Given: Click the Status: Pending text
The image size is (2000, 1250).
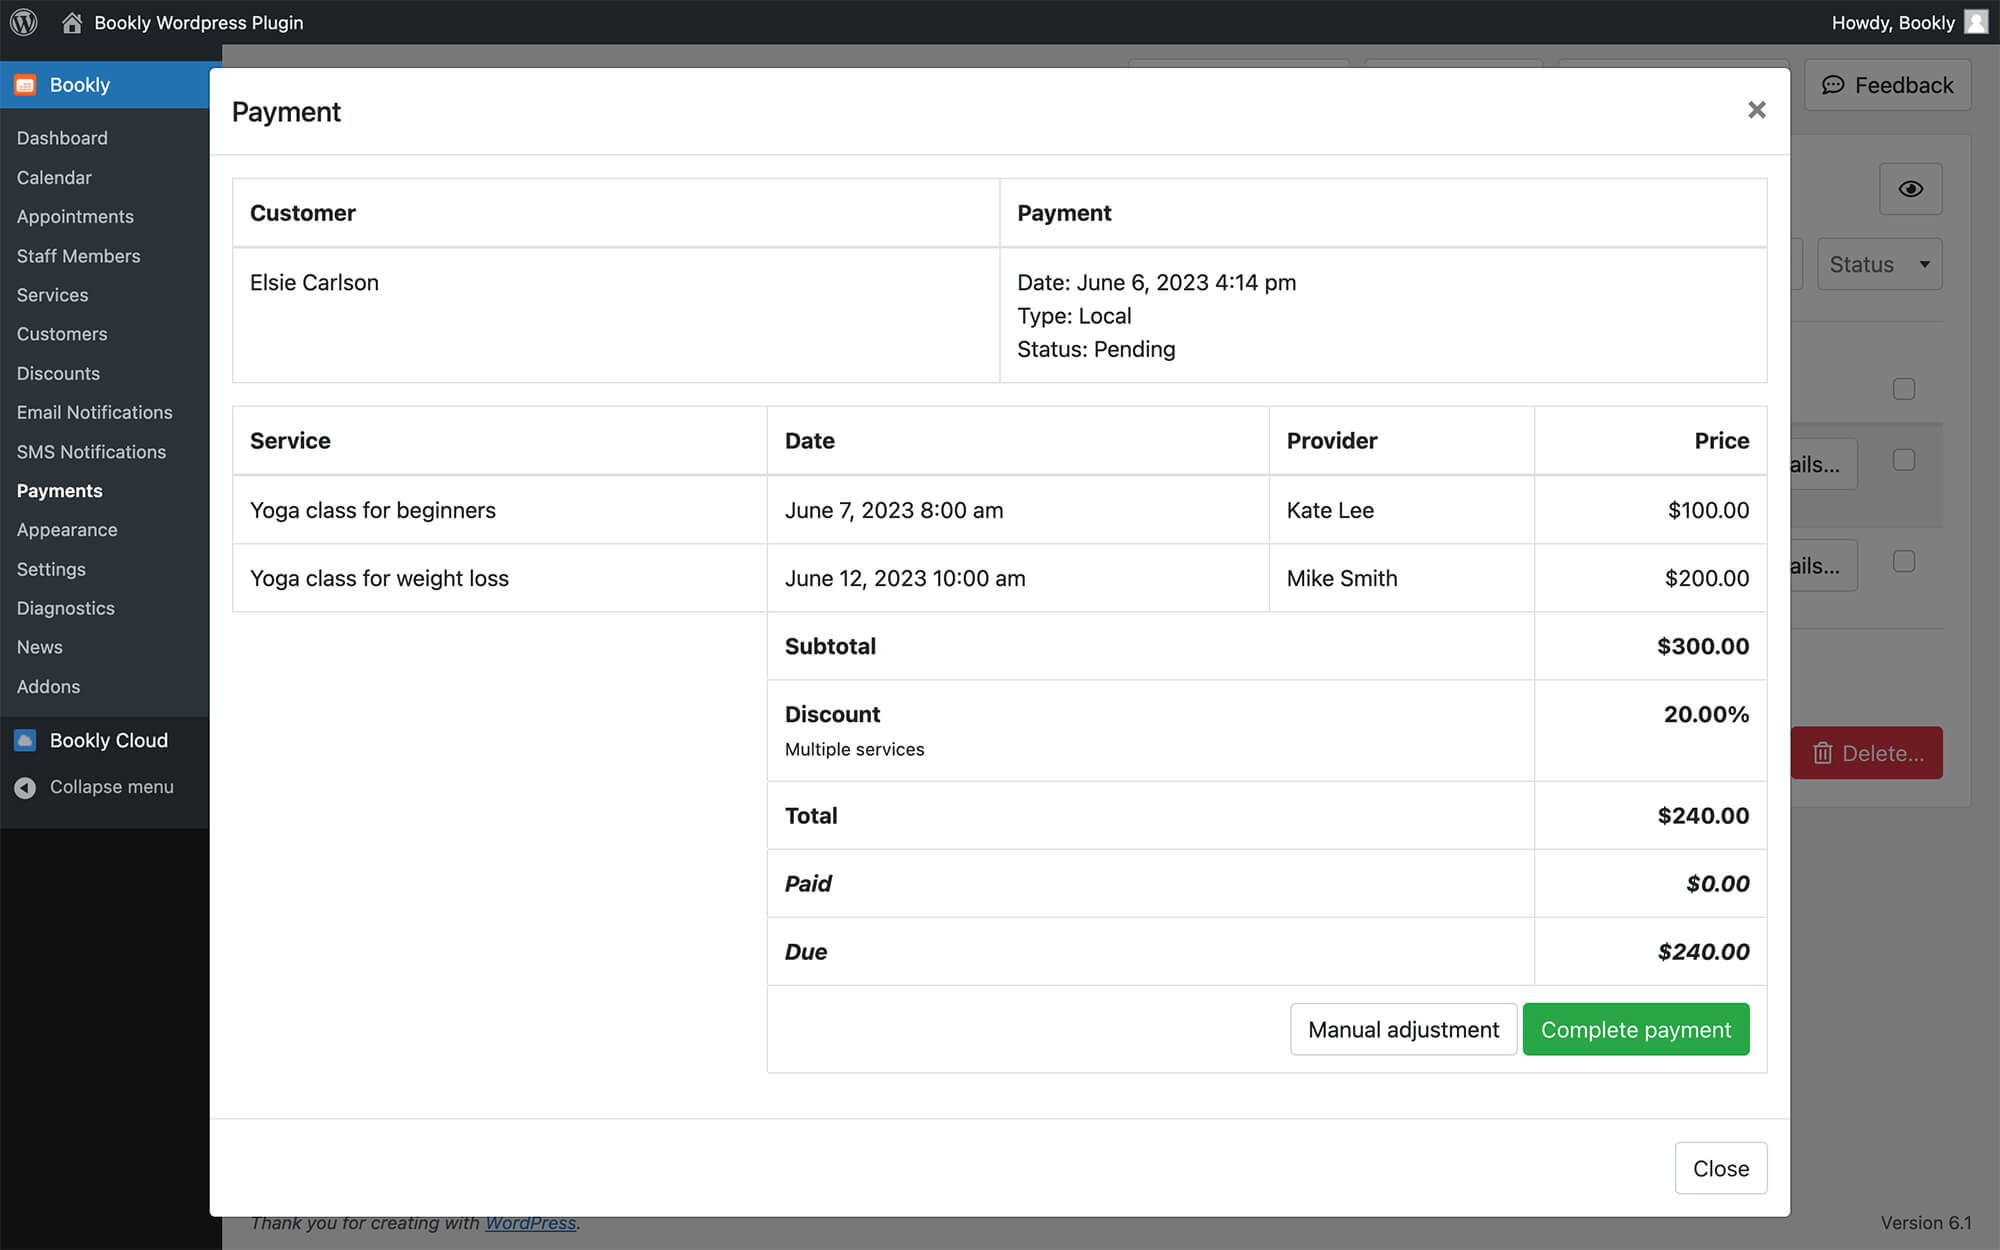Looking at the screenshot, I should click(x=1096, y=349).
